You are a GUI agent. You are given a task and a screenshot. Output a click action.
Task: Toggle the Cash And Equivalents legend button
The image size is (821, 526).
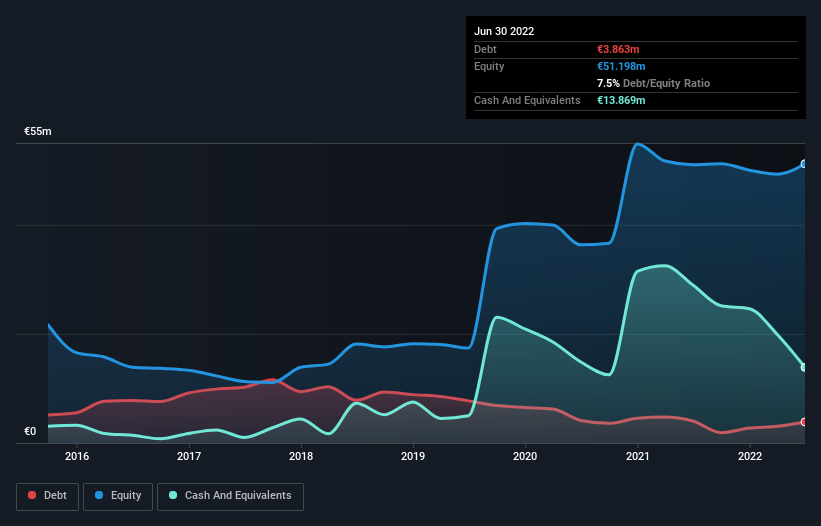230,496
